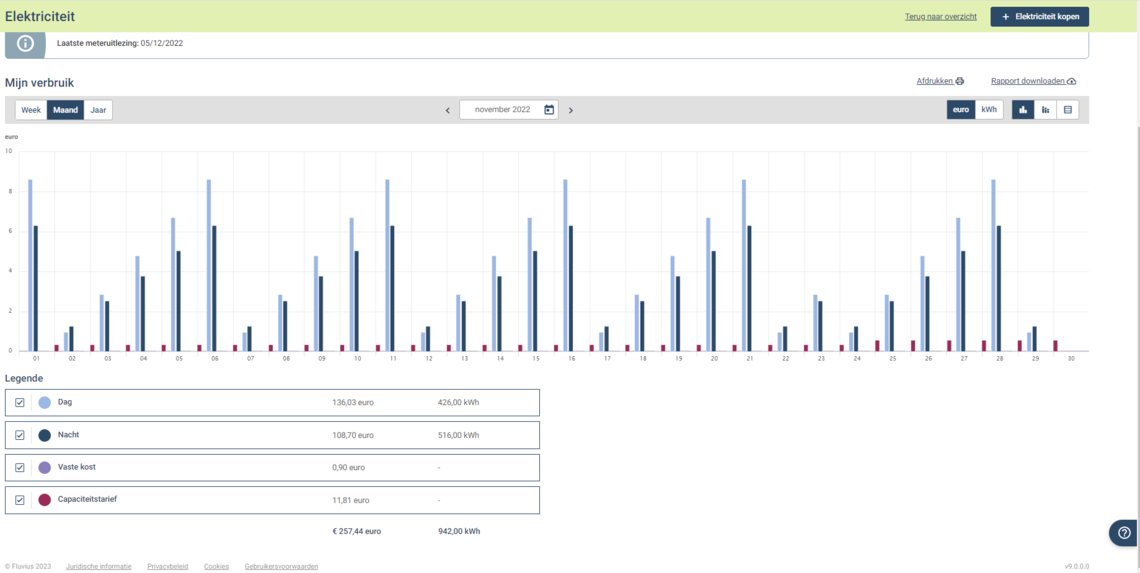The height and width of the screenshot is (573, 1140).
Task: Select the Jaar period tab
Action: (98, 110)
